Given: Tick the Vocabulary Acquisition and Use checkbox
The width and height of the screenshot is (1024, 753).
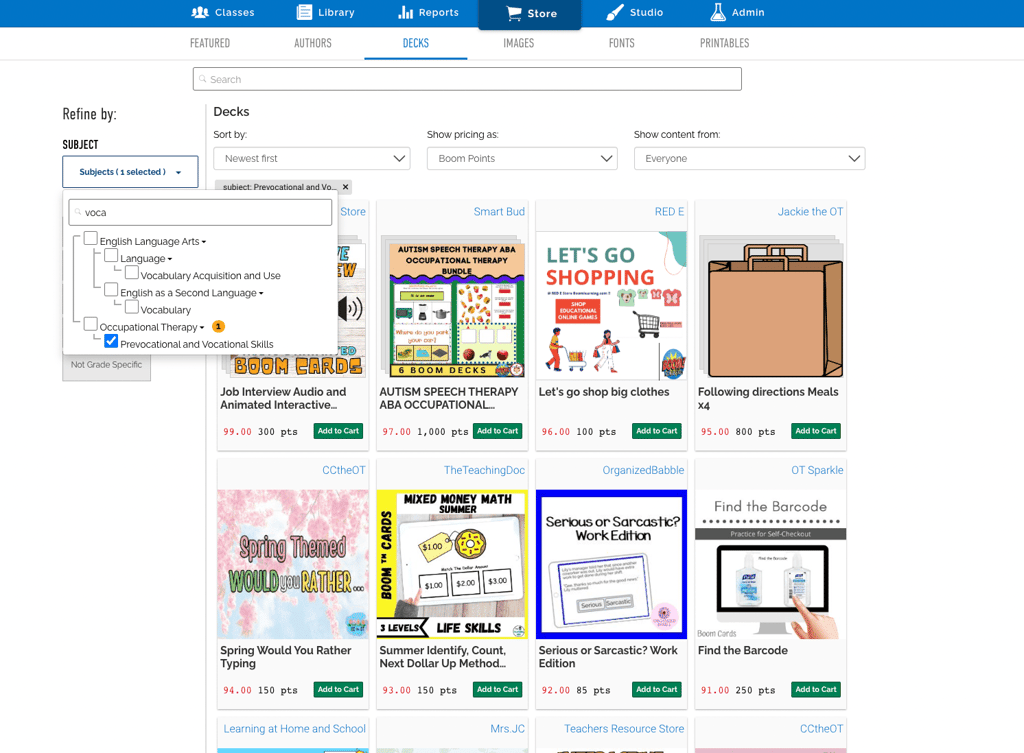Looking at the screenshot, I should point(132,273).
